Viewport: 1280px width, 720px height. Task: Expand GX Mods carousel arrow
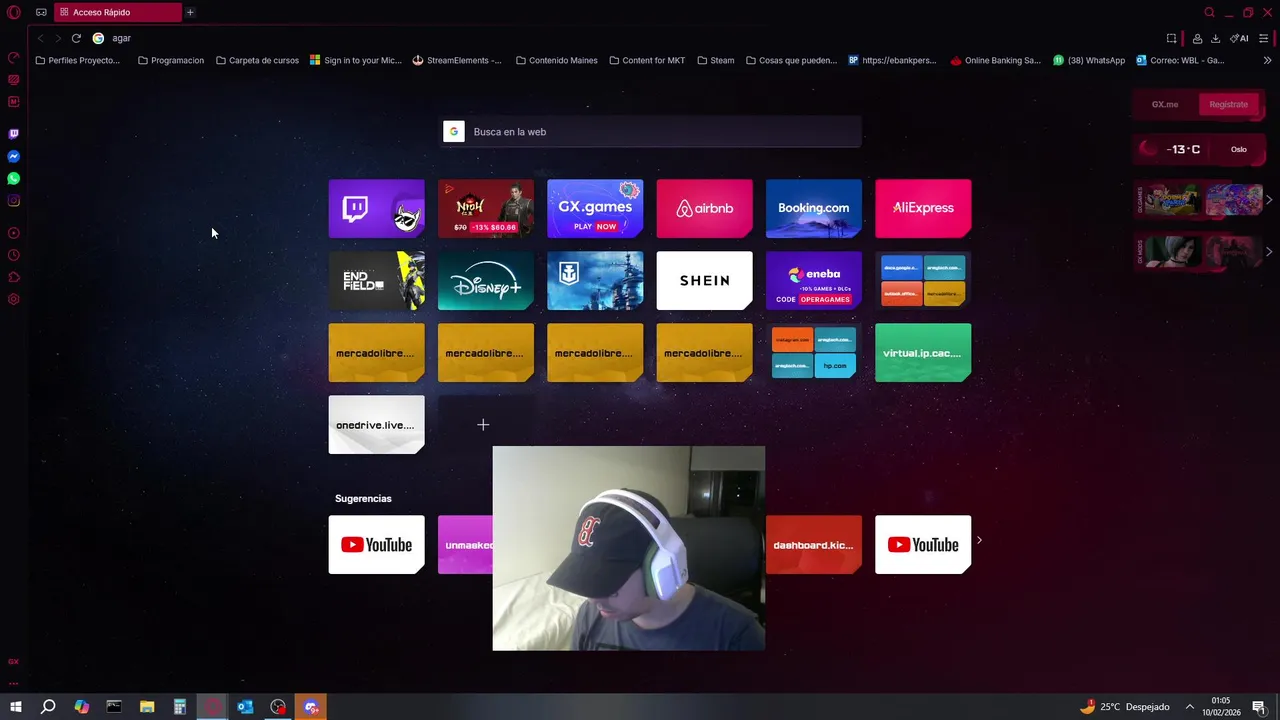click(x=1269, y=251)
